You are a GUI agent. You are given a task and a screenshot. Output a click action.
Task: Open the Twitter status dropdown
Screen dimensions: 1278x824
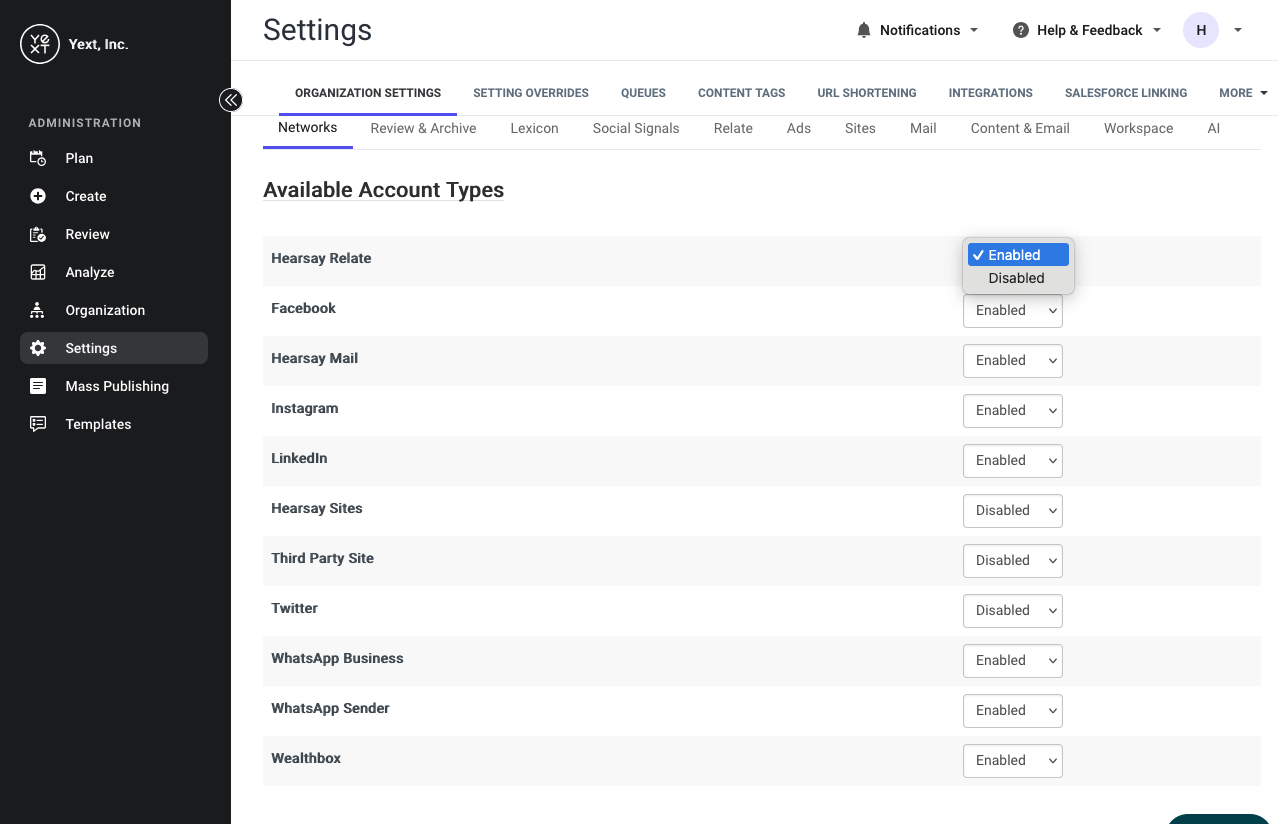click(x=1012, y=611)
